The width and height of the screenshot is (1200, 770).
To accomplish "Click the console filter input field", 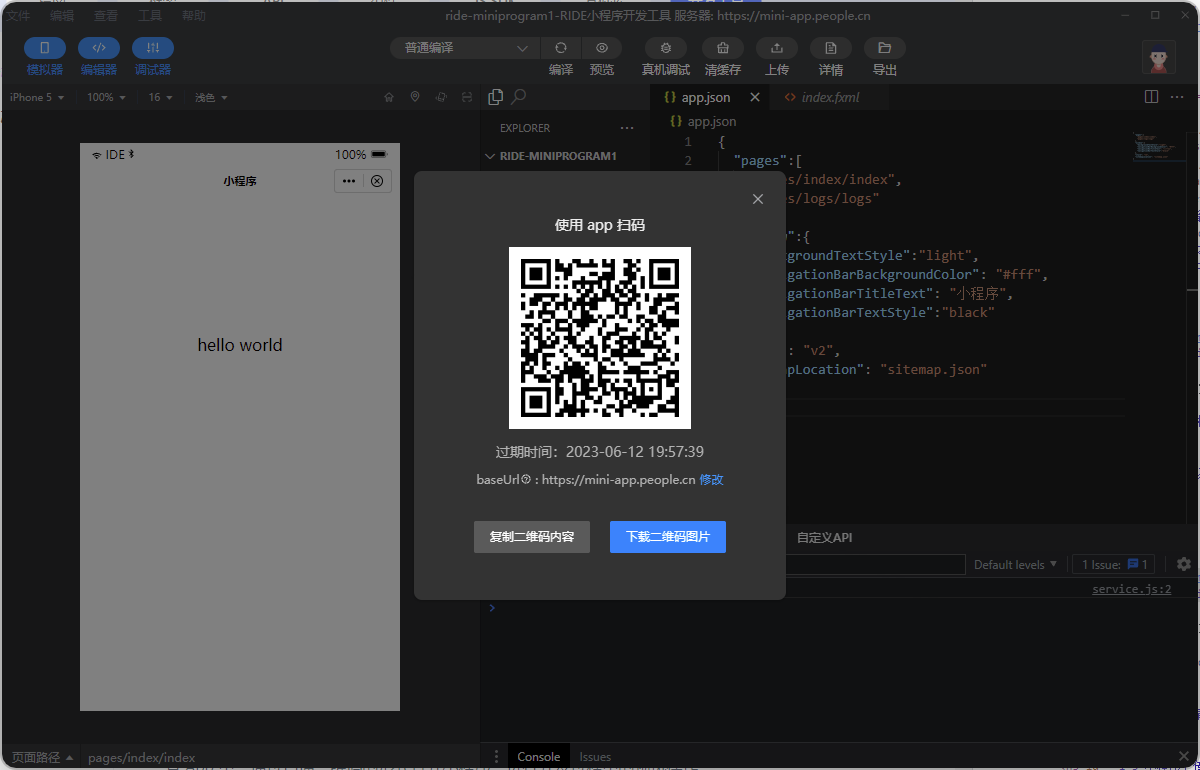I will (875, 565).
